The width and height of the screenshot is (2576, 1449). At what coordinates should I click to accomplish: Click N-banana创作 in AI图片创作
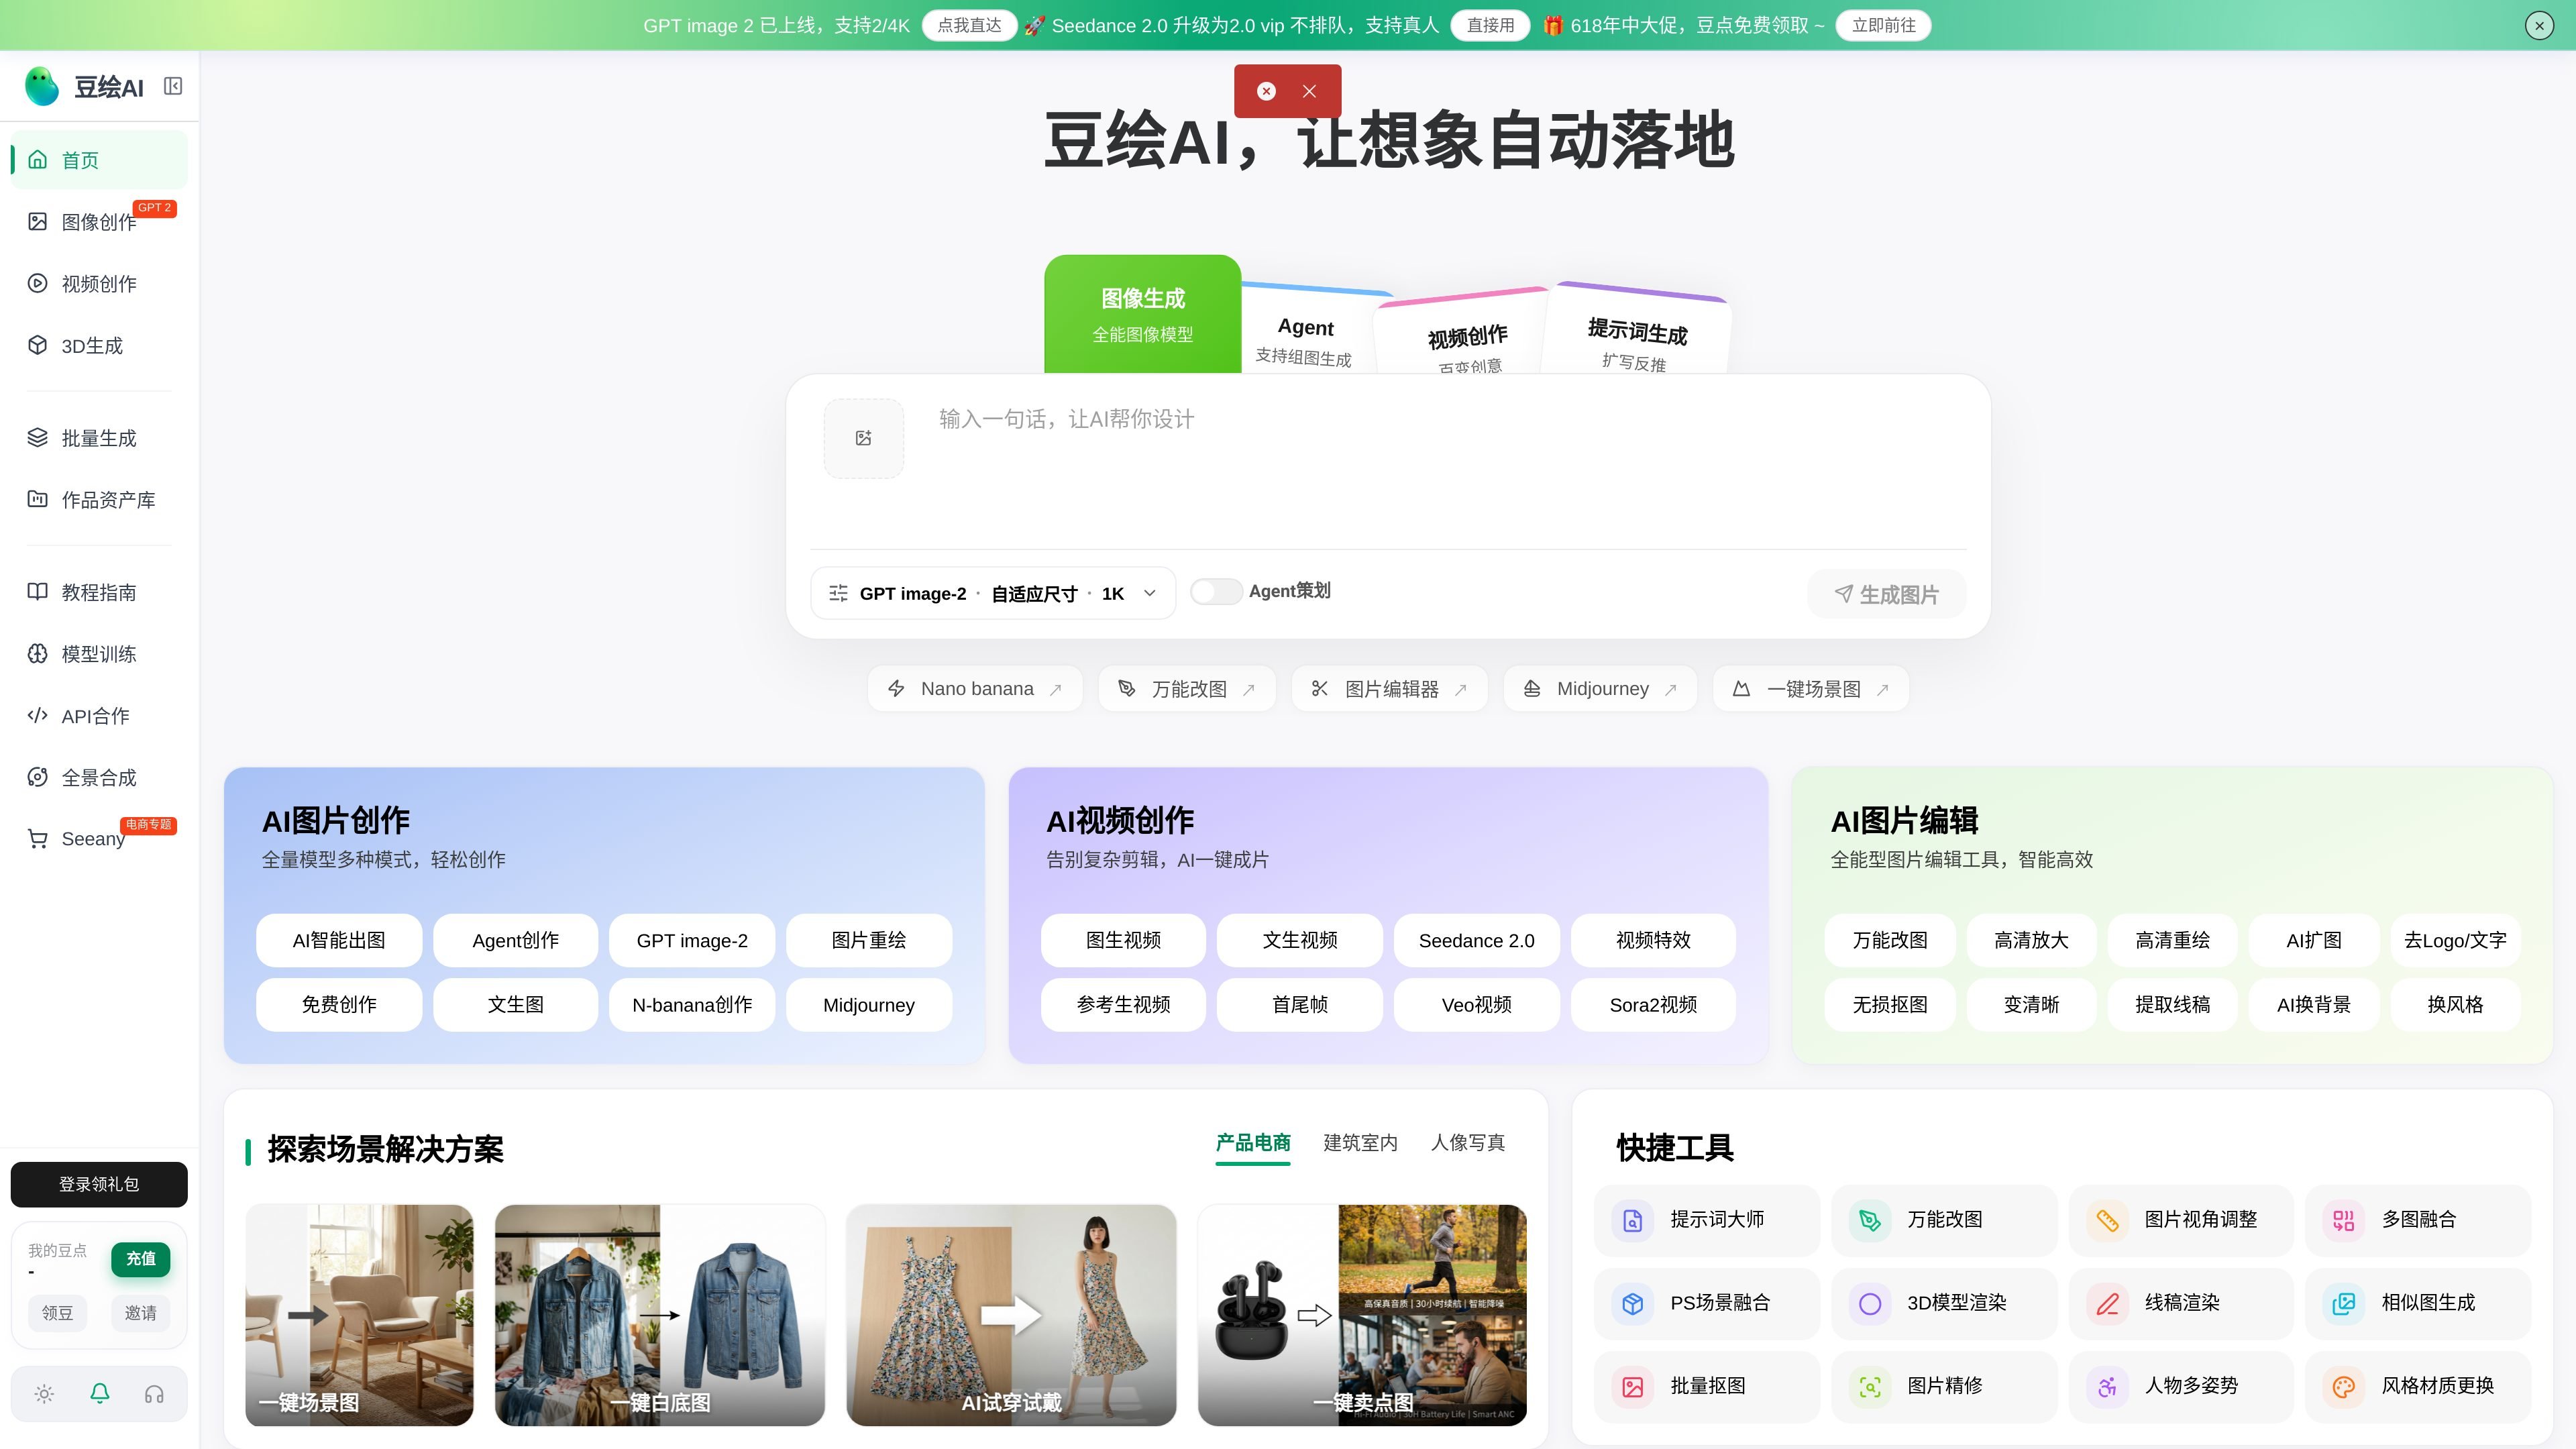click(692, 1005)
